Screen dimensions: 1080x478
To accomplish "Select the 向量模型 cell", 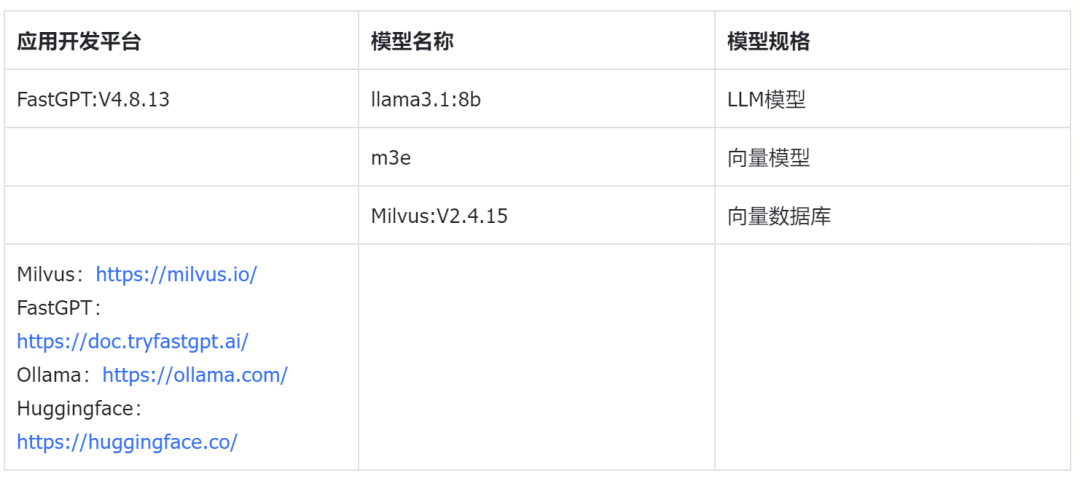I will click(768, 157).
